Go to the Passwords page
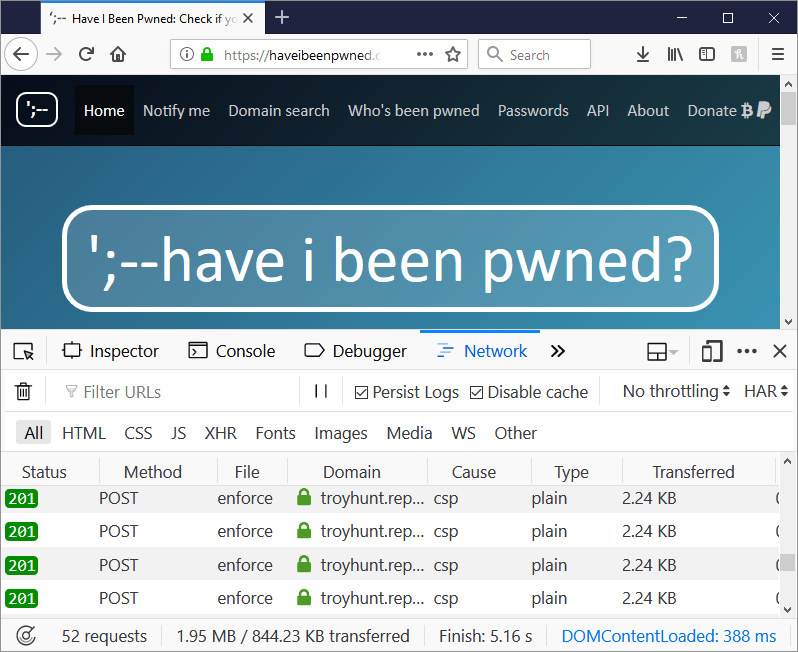The image size is (798, 652). 533,110
